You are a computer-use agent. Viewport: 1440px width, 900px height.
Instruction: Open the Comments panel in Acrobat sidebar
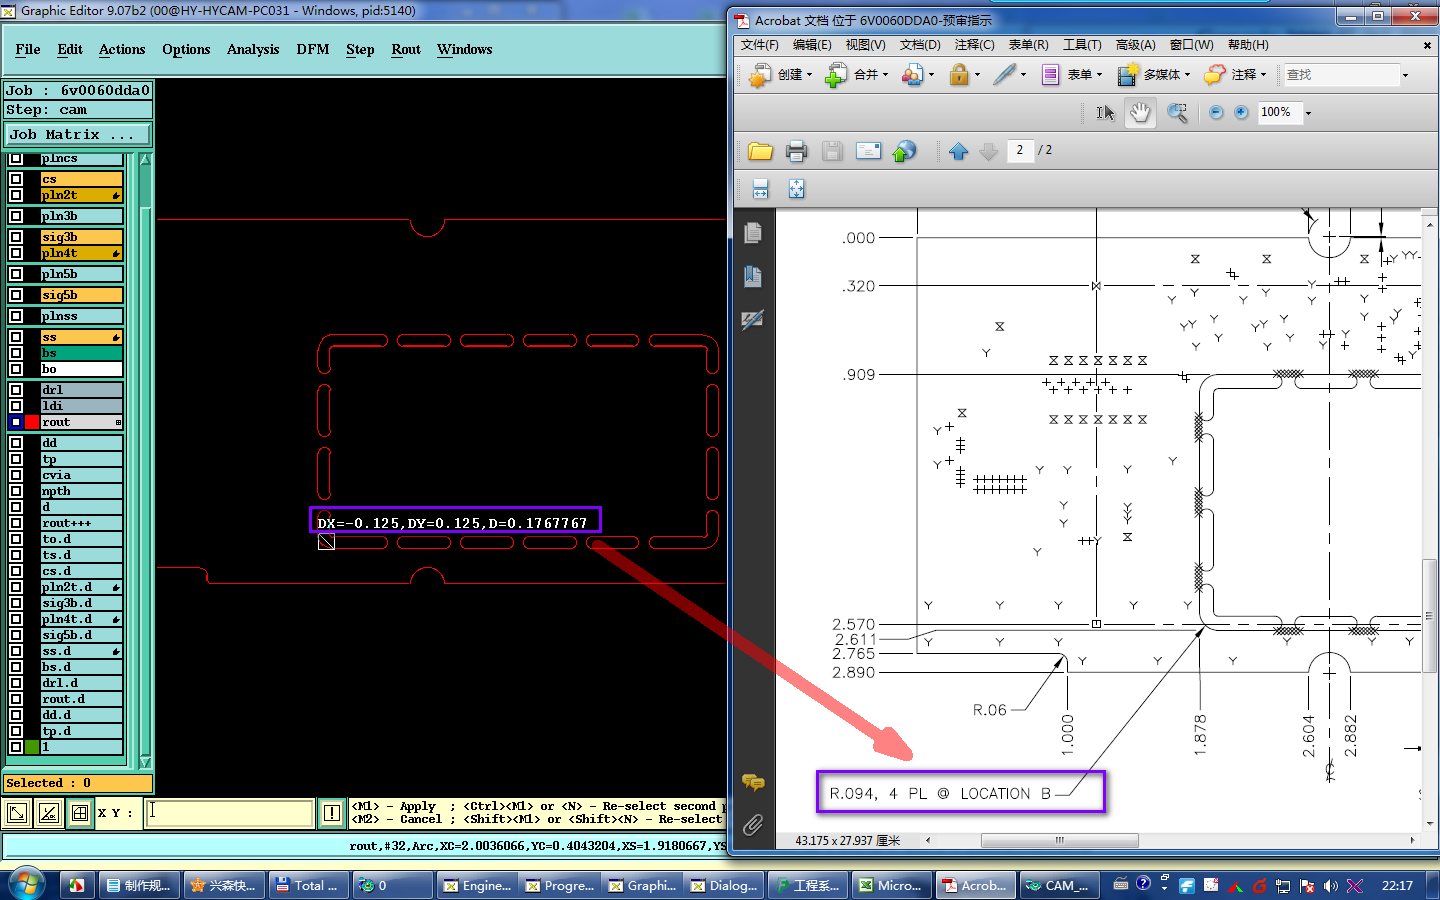(x=753, y=781)
